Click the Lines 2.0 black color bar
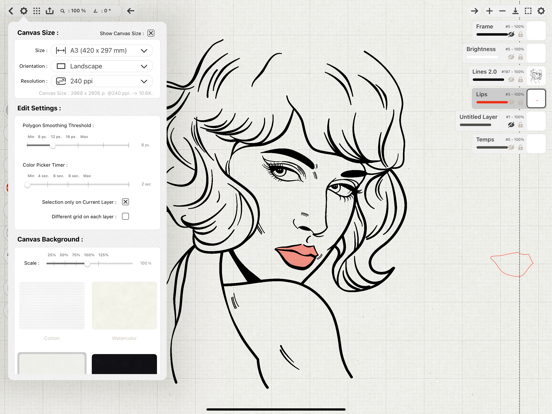The width and height of the screenshot is (552, 414). 488,80
